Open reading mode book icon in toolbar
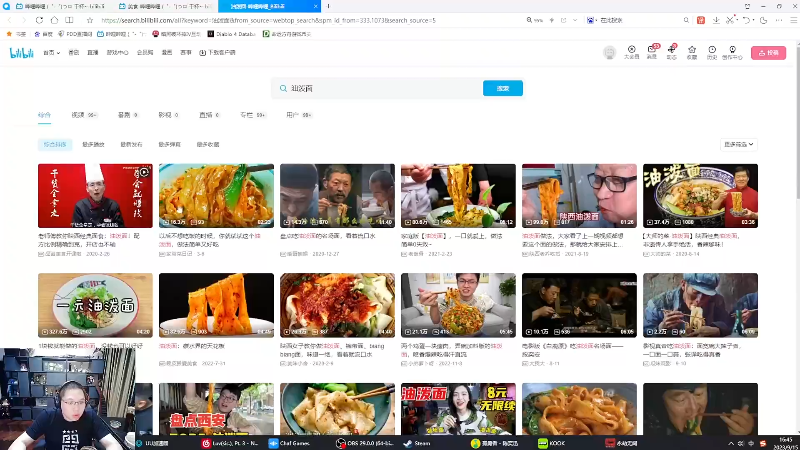This screenshot has width=800, height=450. (x=69, y=20)
